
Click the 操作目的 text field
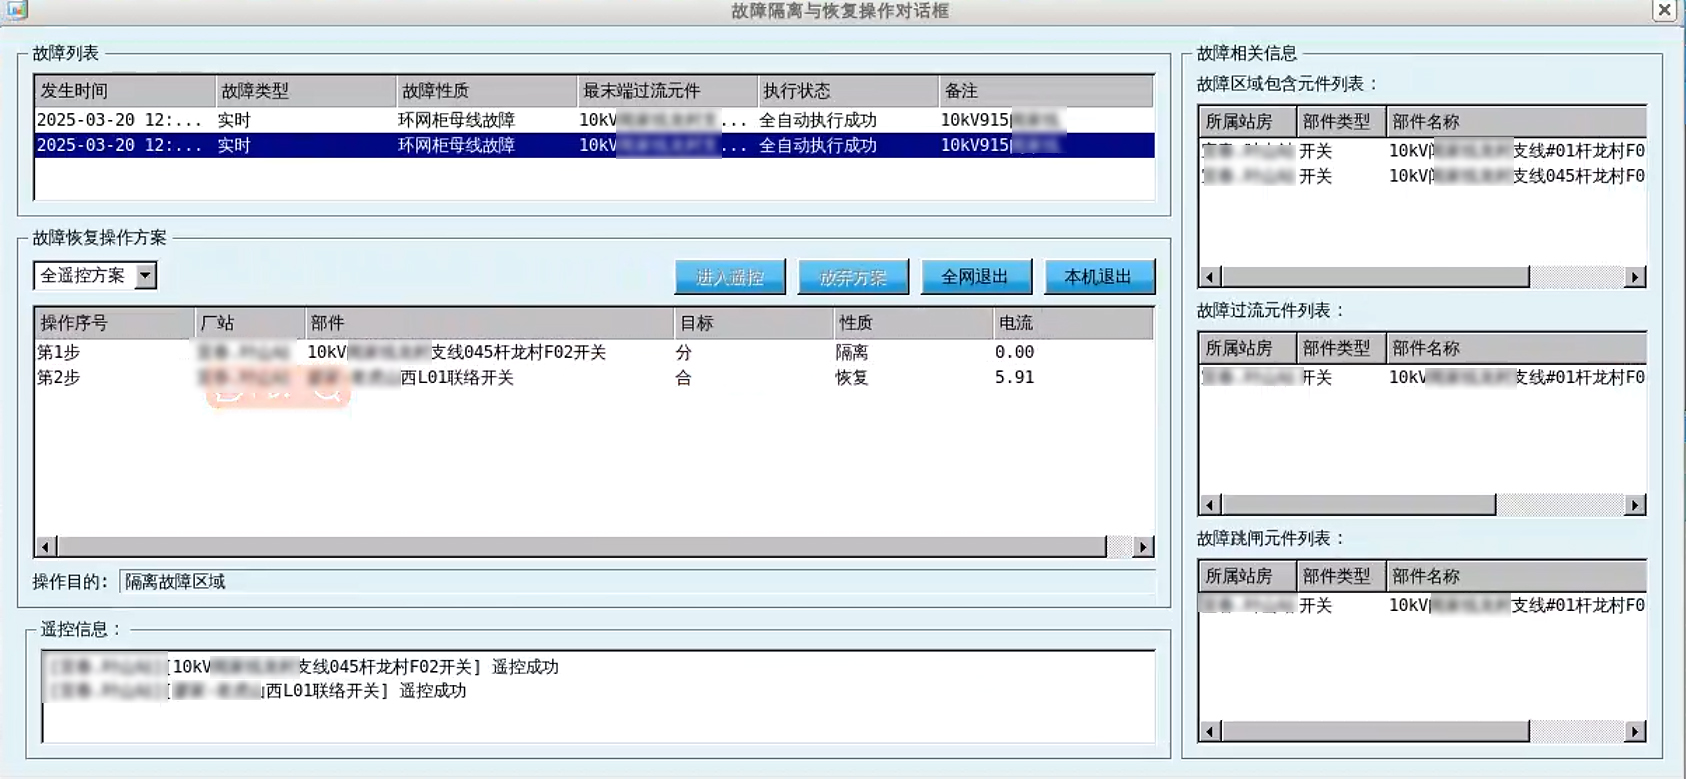click(636, 582)
